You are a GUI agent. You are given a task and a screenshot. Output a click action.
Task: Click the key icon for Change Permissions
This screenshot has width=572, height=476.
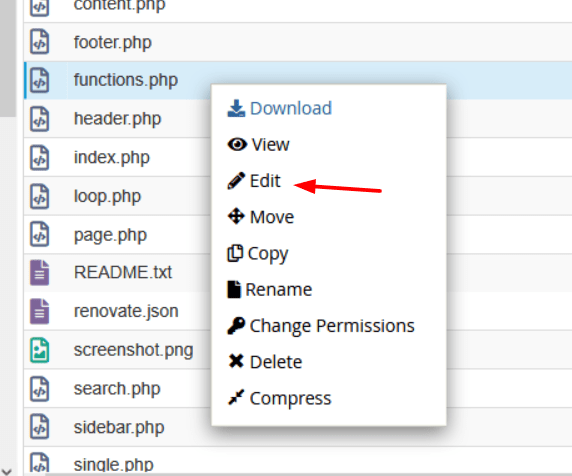(x=236, y=325)
